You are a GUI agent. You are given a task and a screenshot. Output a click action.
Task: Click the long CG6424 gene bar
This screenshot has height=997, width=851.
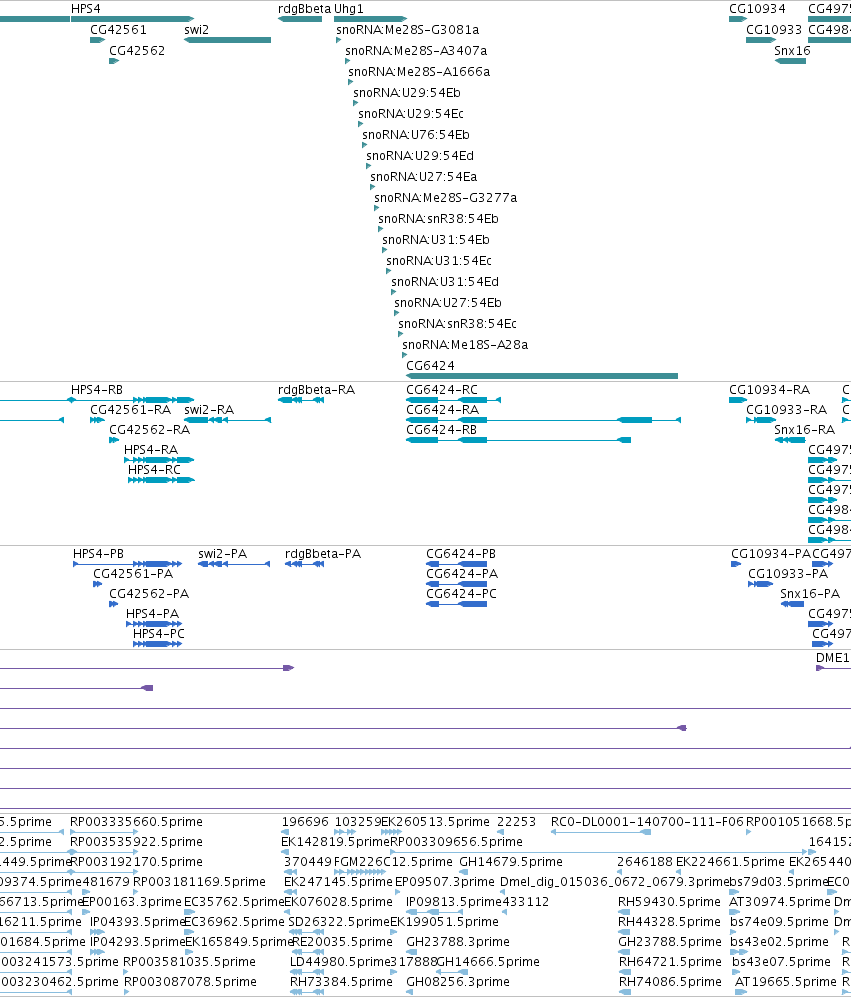(542, 376)
